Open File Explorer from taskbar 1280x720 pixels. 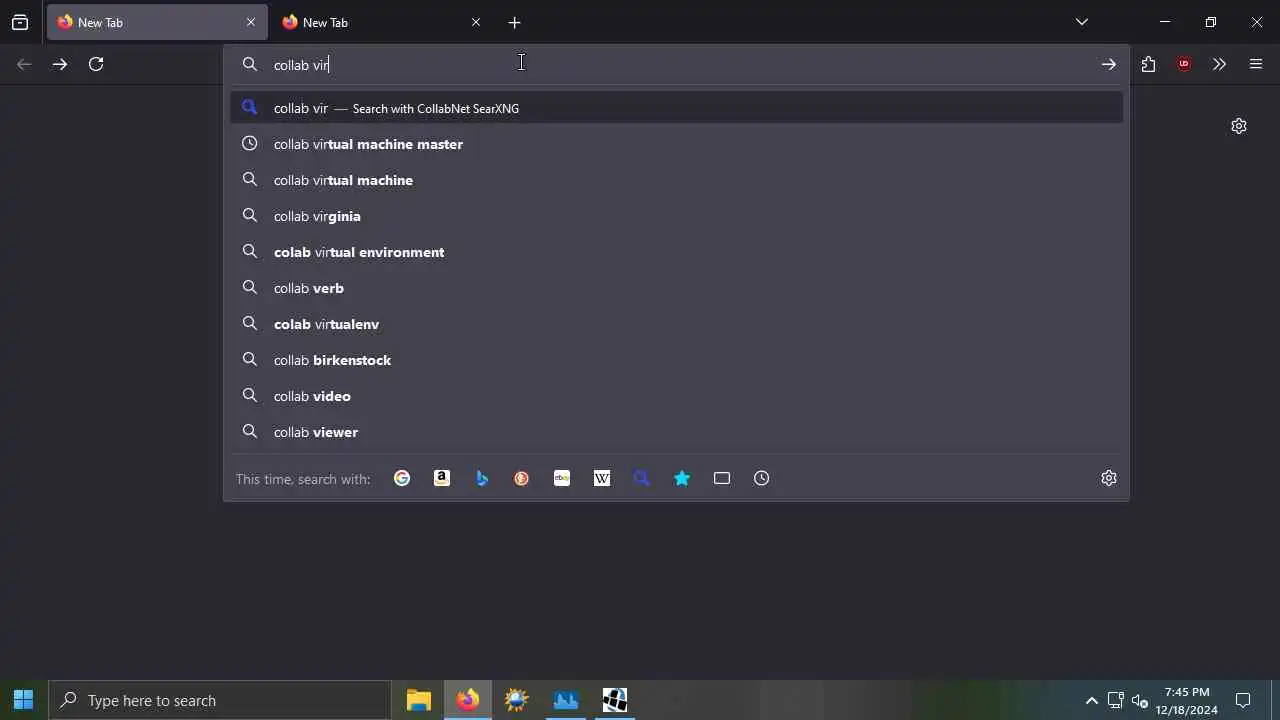click(x=419, y=700)
